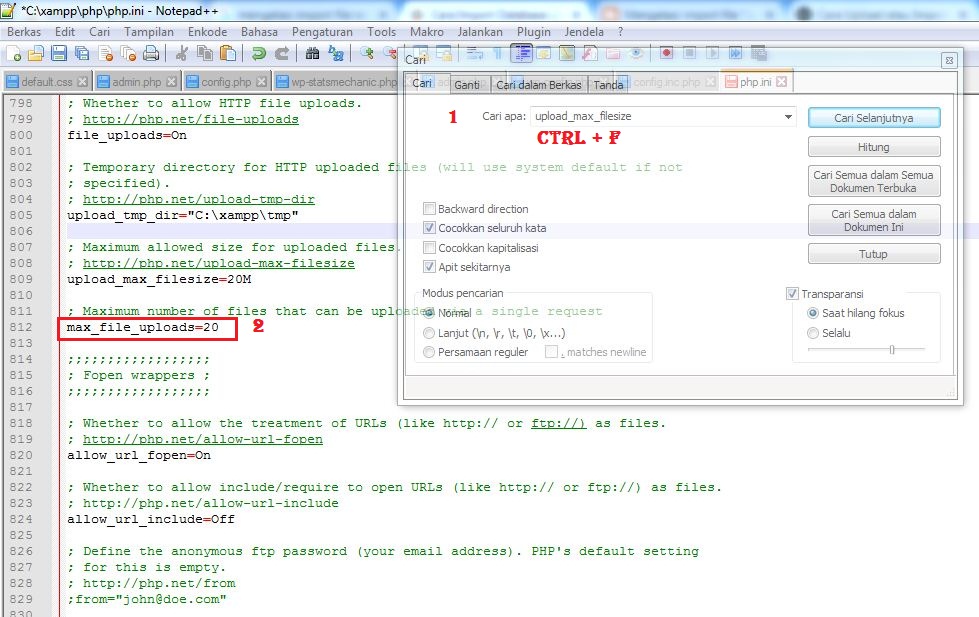This screenshot has height=617, width=979.
Task: Choose Saat hilang fokus transparency option
Action: pyautogui.click(x=813, y=313)
